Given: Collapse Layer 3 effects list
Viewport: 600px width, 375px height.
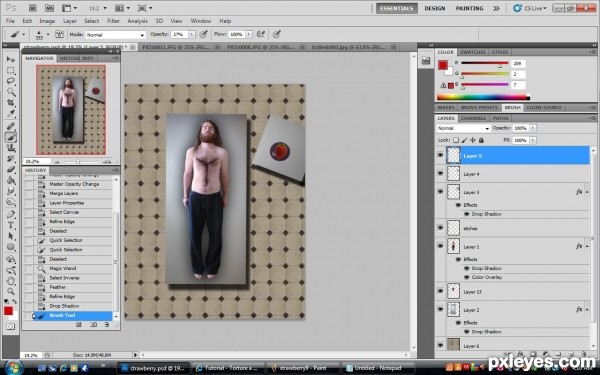Looking at the screenshot, I should [587, 192].
